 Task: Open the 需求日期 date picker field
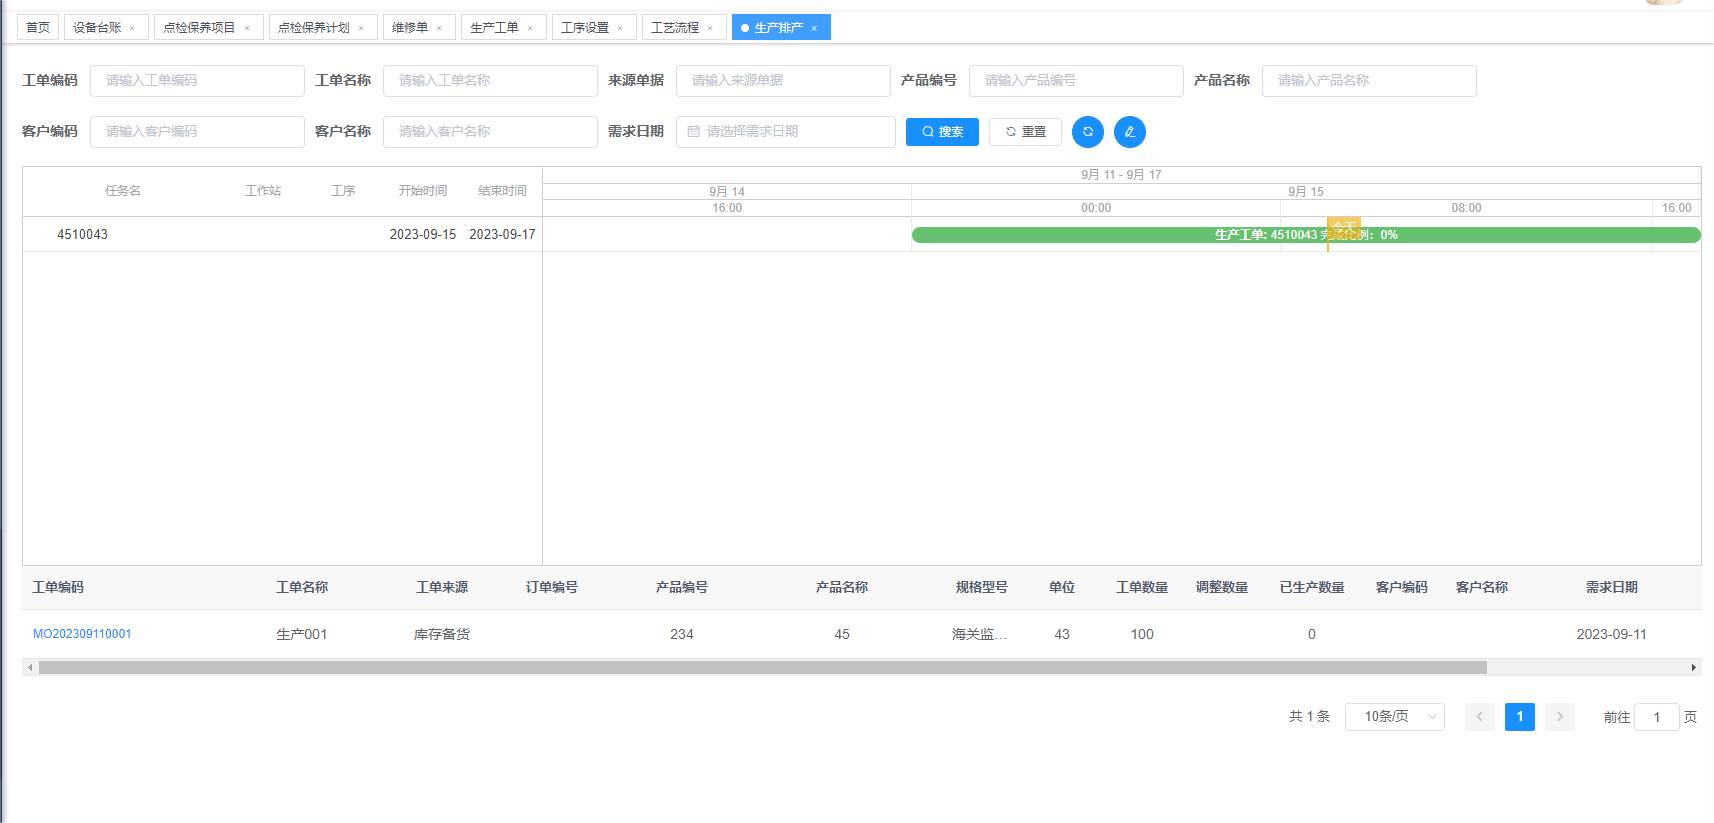click(x=785, y=132)
